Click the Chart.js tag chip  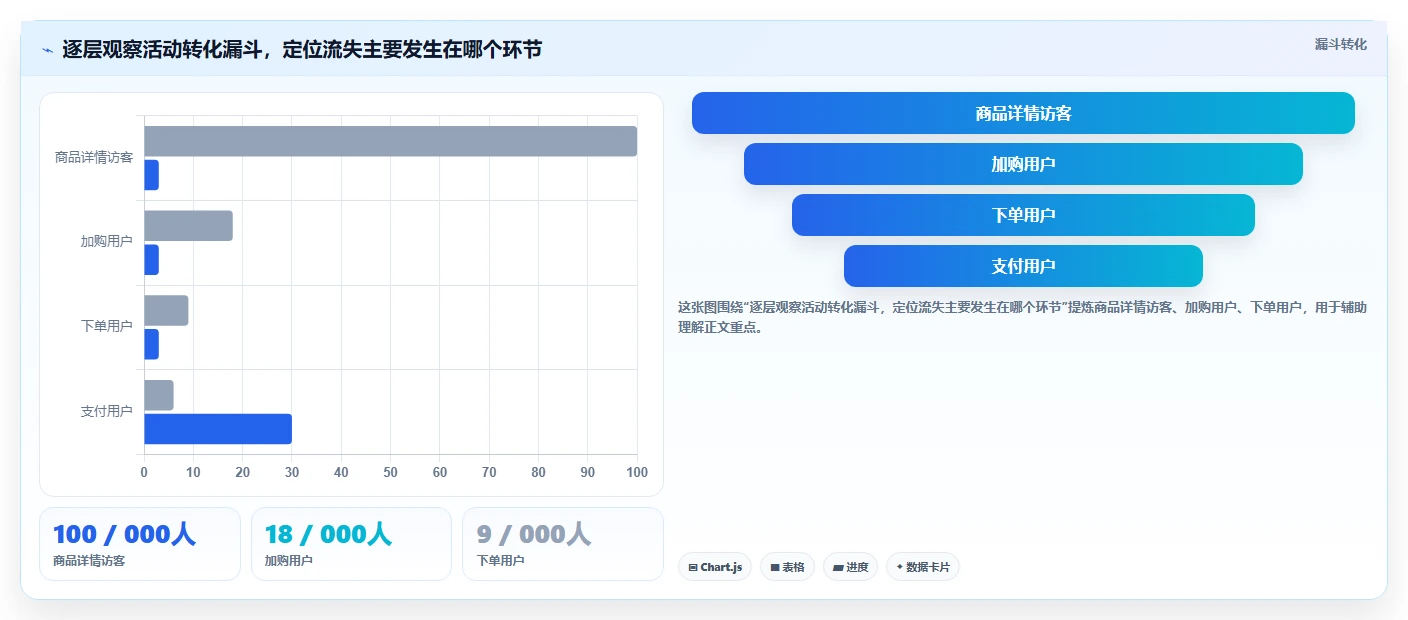coord(715,567)
